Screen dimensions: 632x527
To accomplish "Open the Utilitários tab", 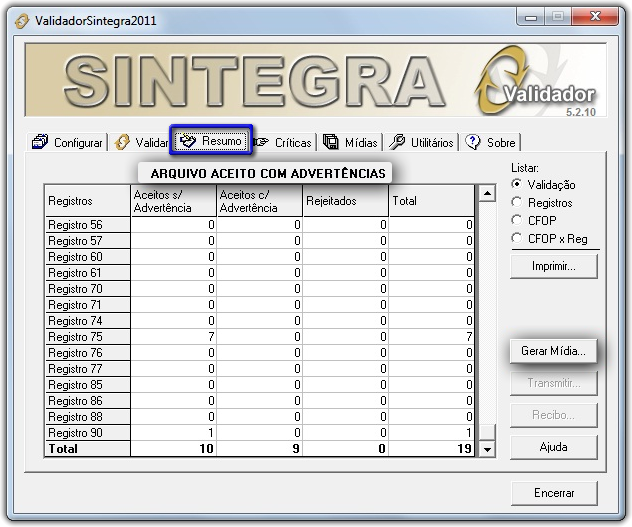I will pos(421,142).
